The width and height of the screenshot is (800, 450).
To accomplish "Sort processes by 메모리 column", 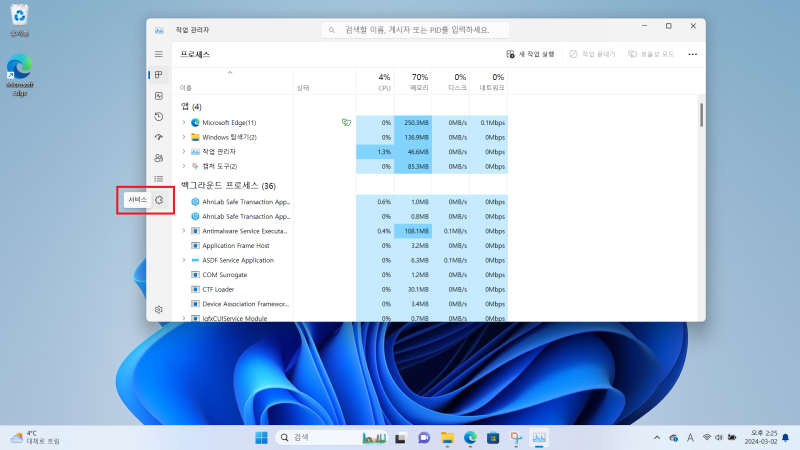I will [x=413, y=82].
